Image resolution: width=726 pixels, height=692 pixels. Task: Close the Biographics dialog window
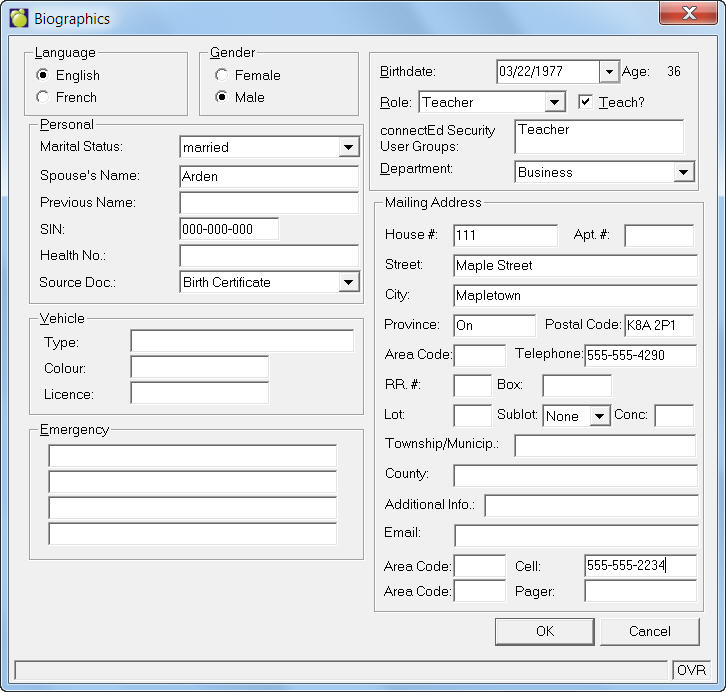click(687, 13)
